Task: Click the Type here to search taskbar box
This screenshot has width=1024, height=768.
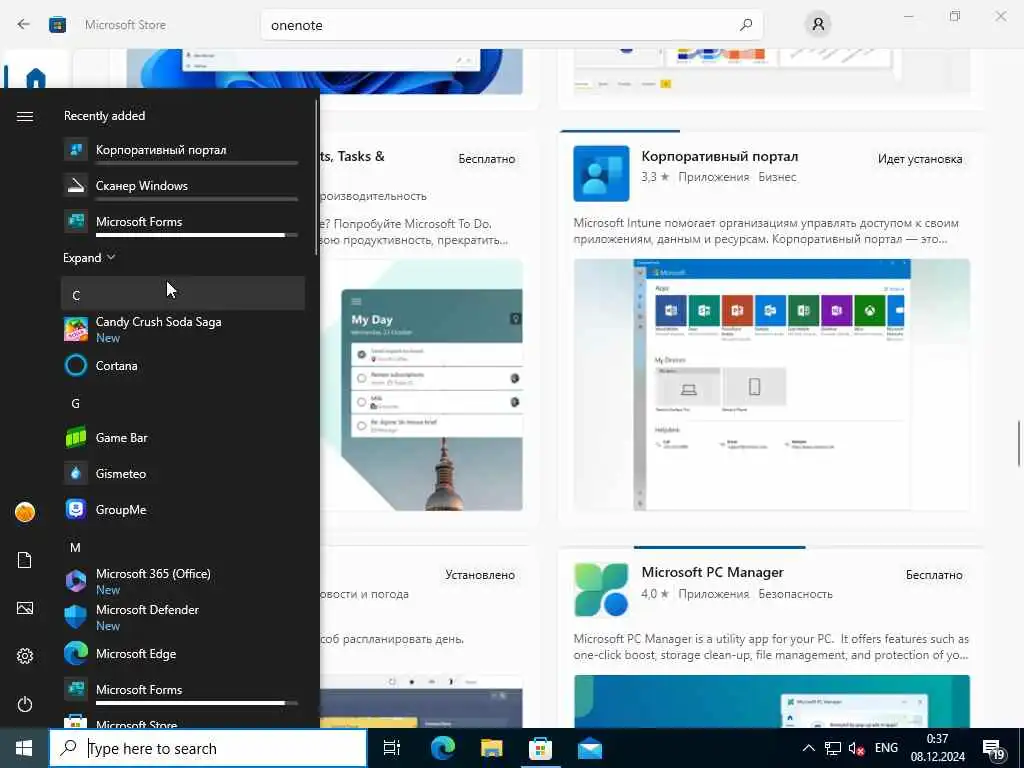Action: coord(208,748)
